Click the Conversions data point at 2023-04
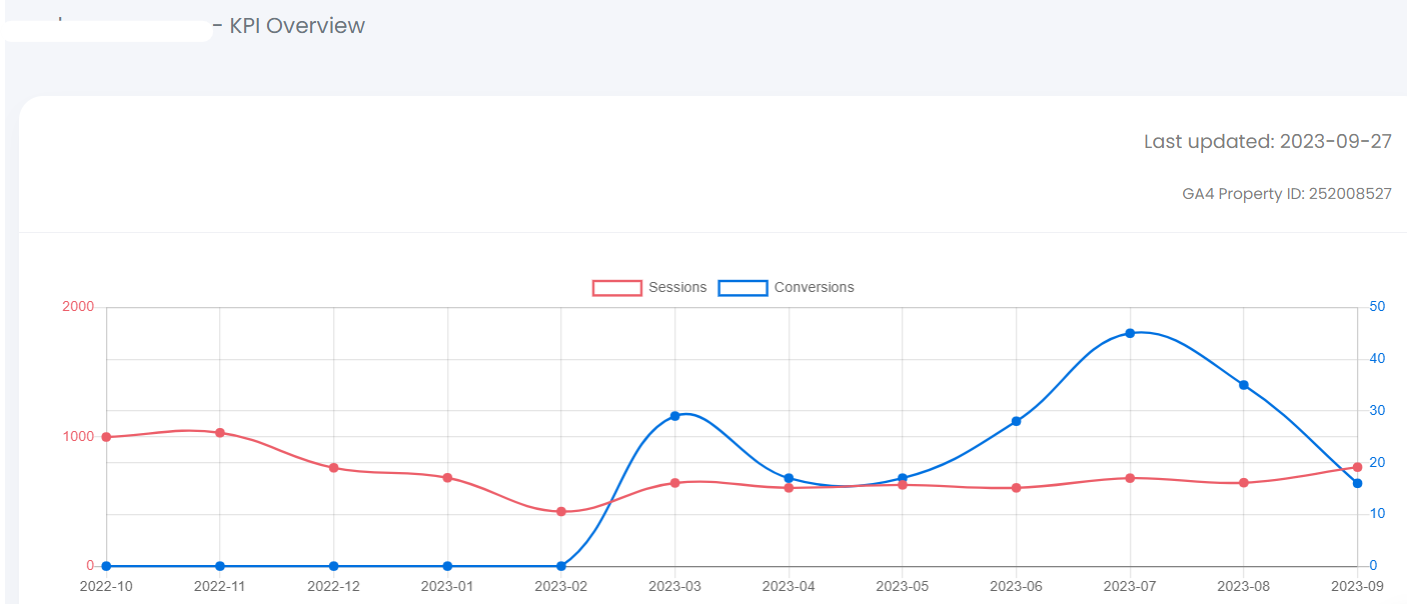Viewport: 1407px width, 604px height. coord(789,478)
